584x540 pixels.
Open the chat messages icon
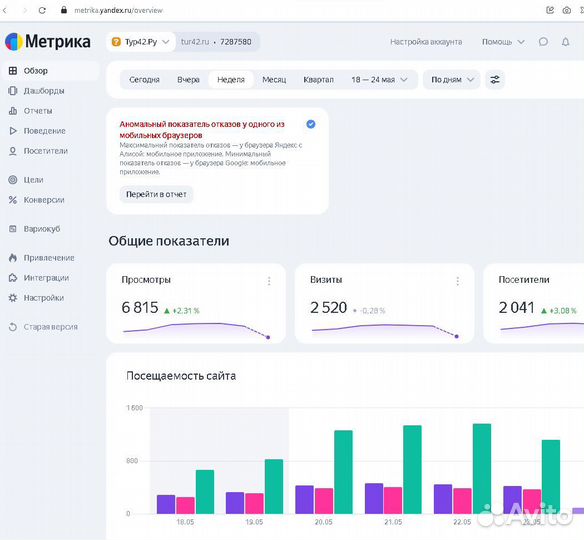tap(543, 42)
